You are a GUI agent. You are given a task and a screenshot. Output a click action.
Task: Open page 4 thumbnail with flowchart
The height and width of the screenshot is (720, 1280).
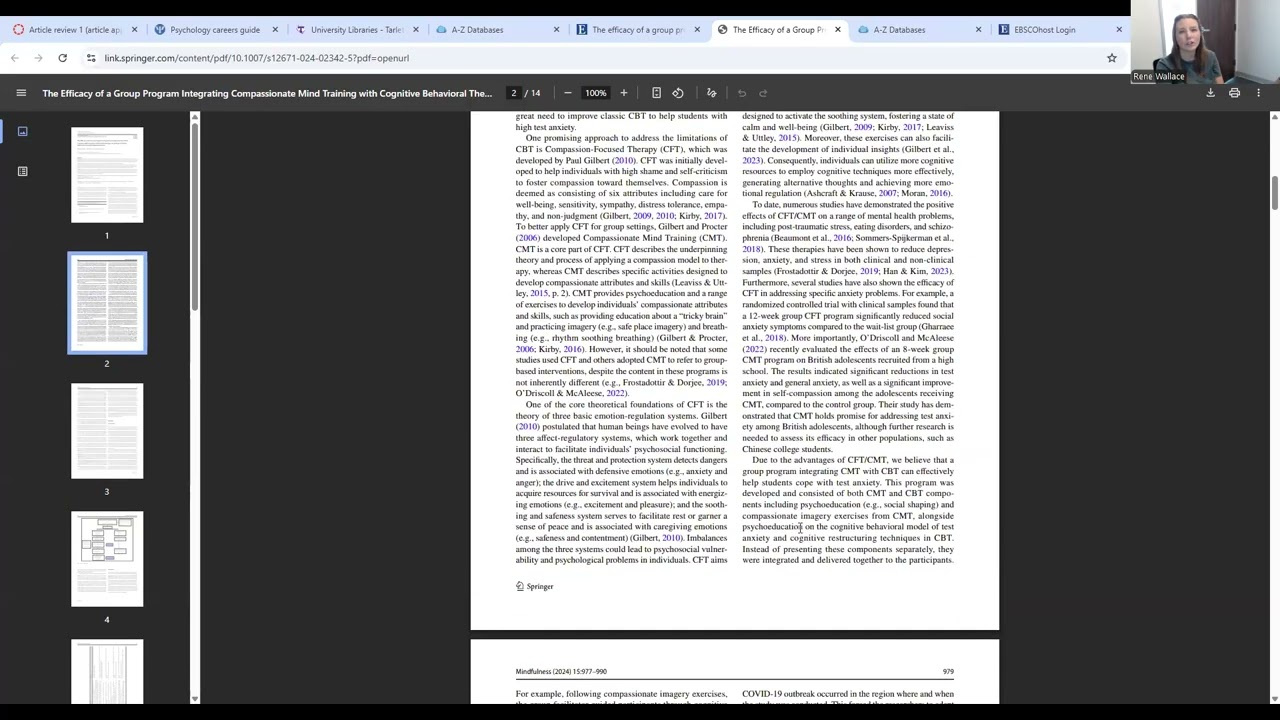click(x=107, y=559)
